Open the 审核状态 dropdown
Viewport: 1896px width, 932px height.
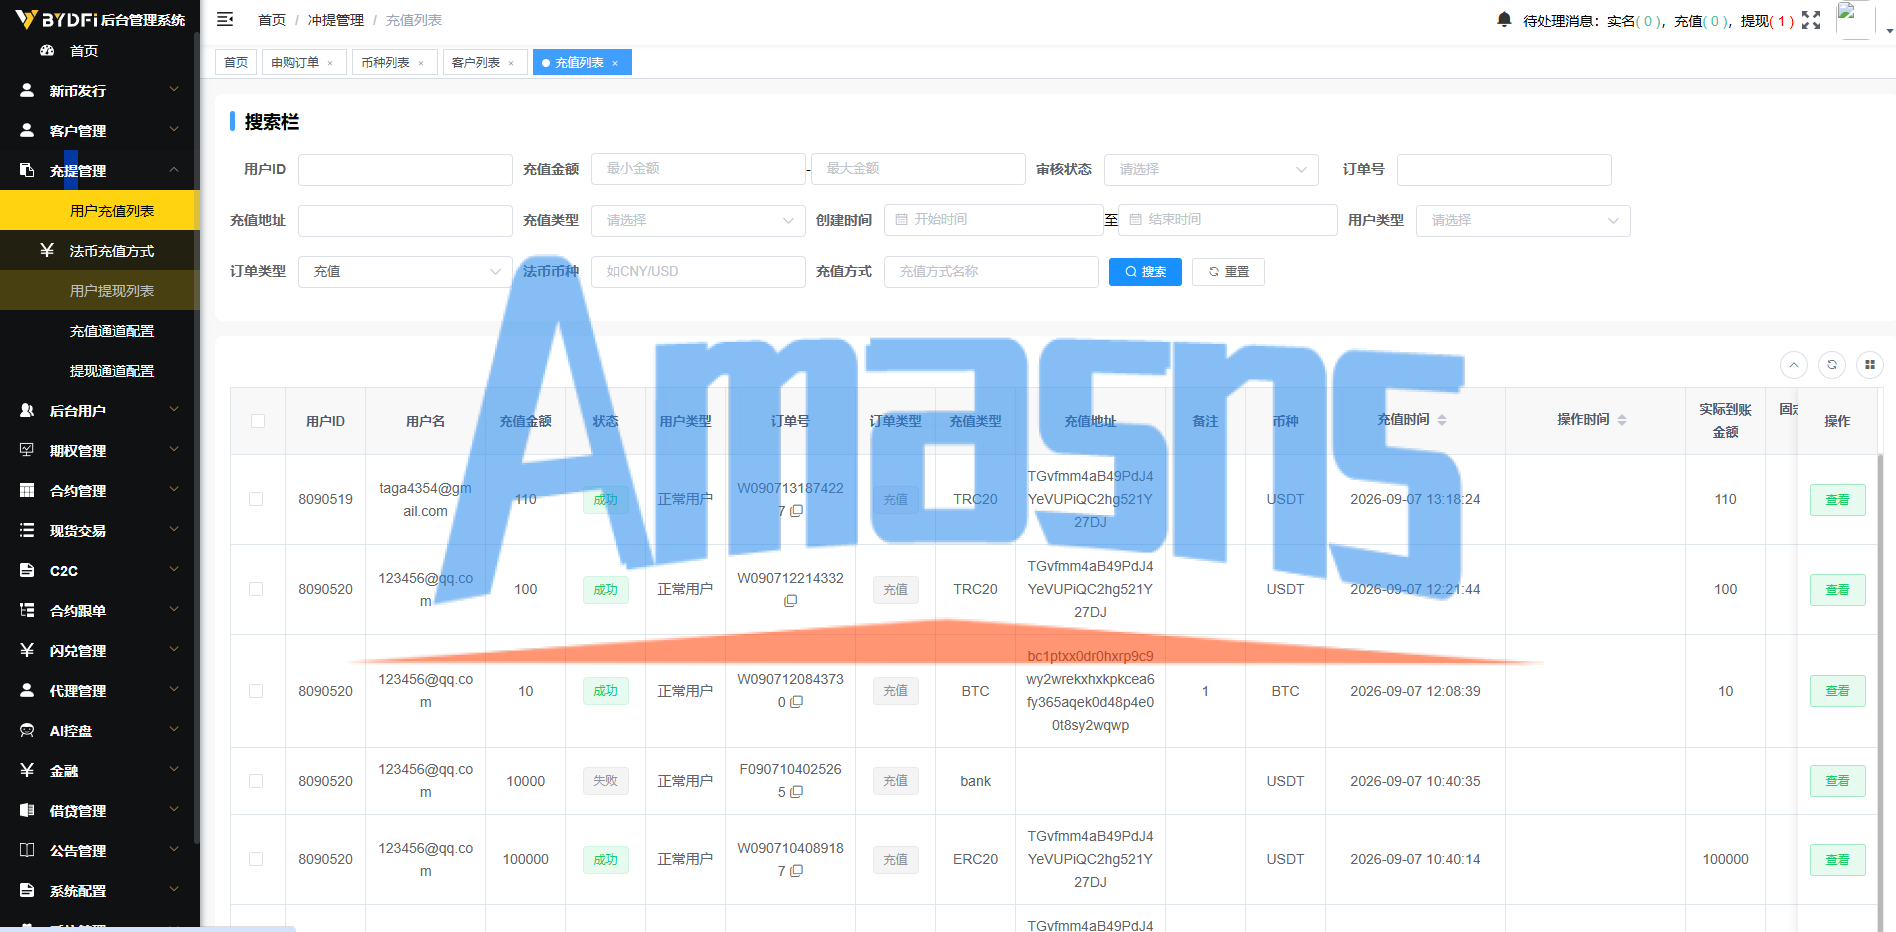click(x=1211, y=169)
